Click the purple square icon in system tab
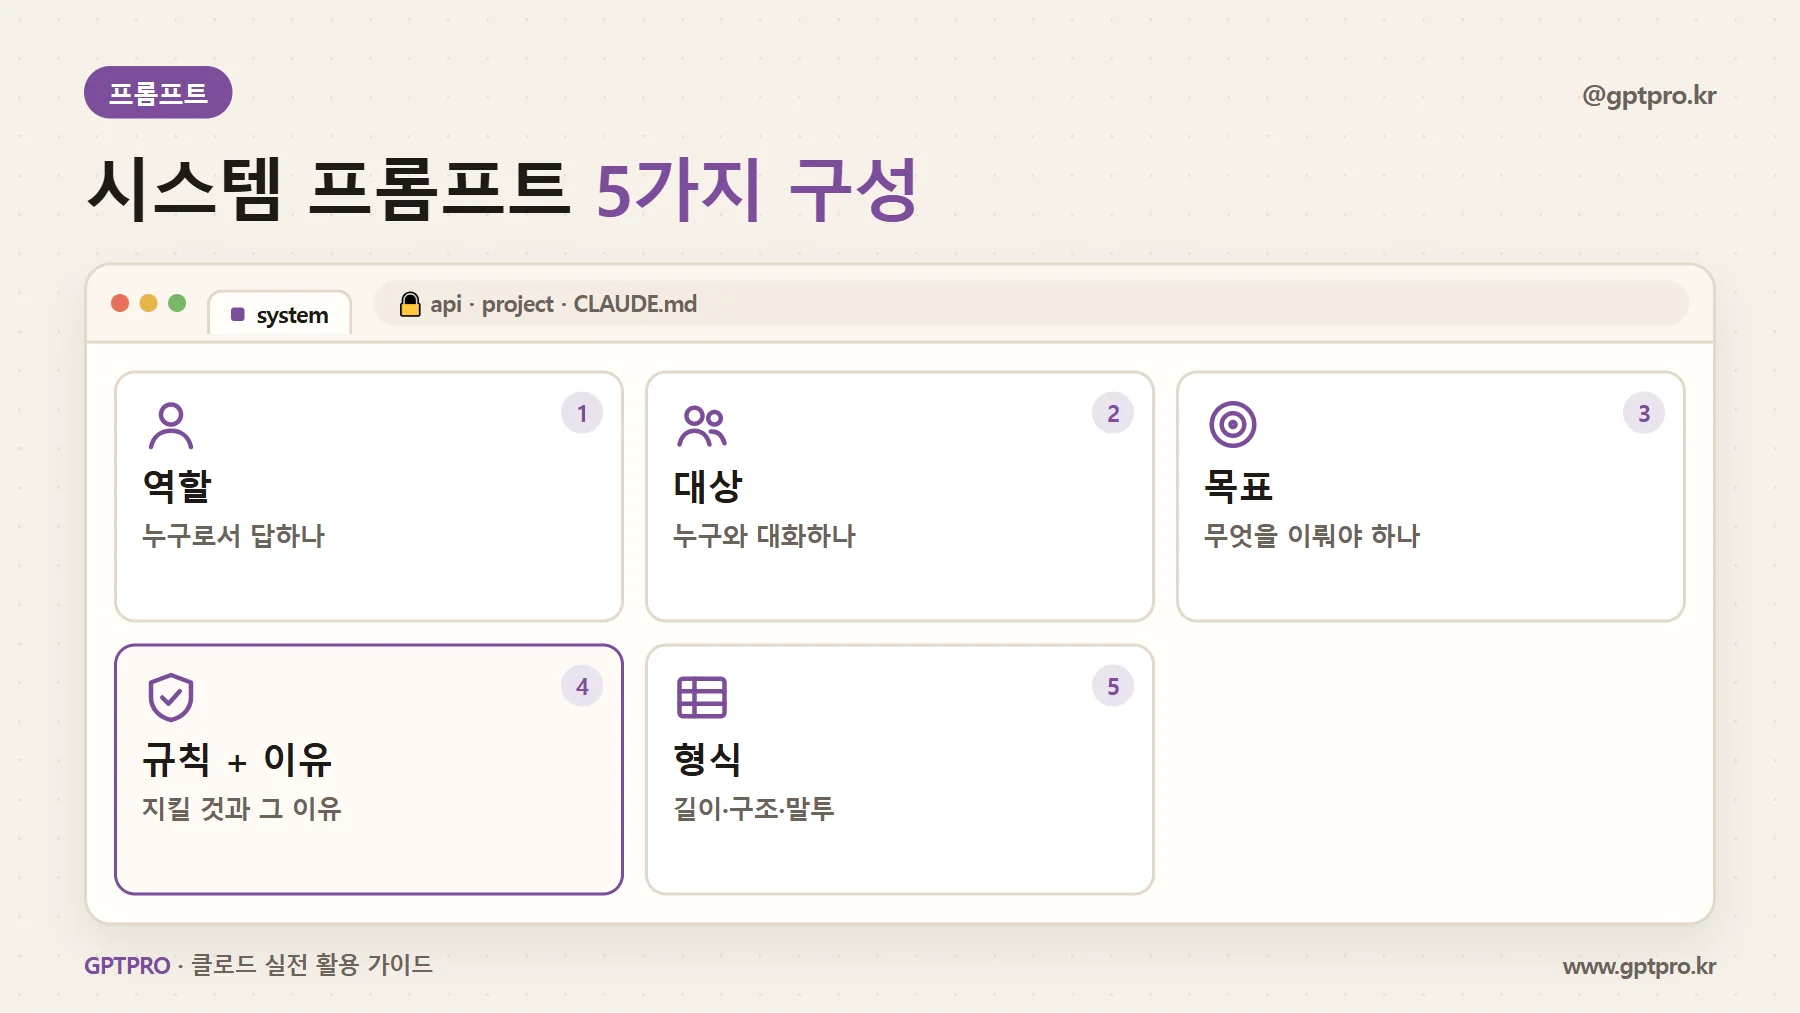1800x1013 pixels. pyautogui.click(x=238, y=315)
